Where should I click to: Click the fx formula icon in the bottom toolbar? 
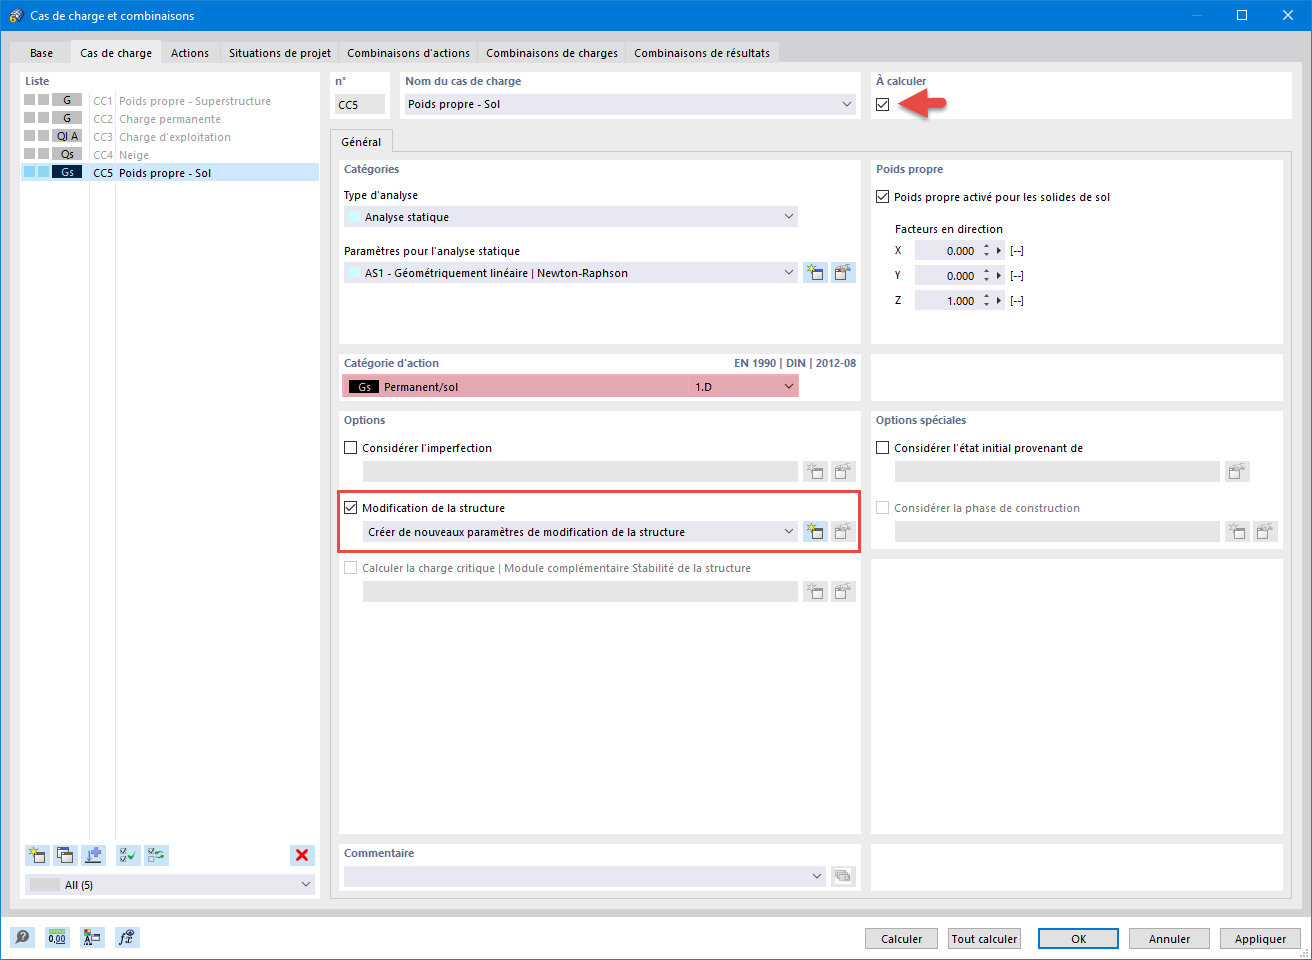(x=127, y=937)
